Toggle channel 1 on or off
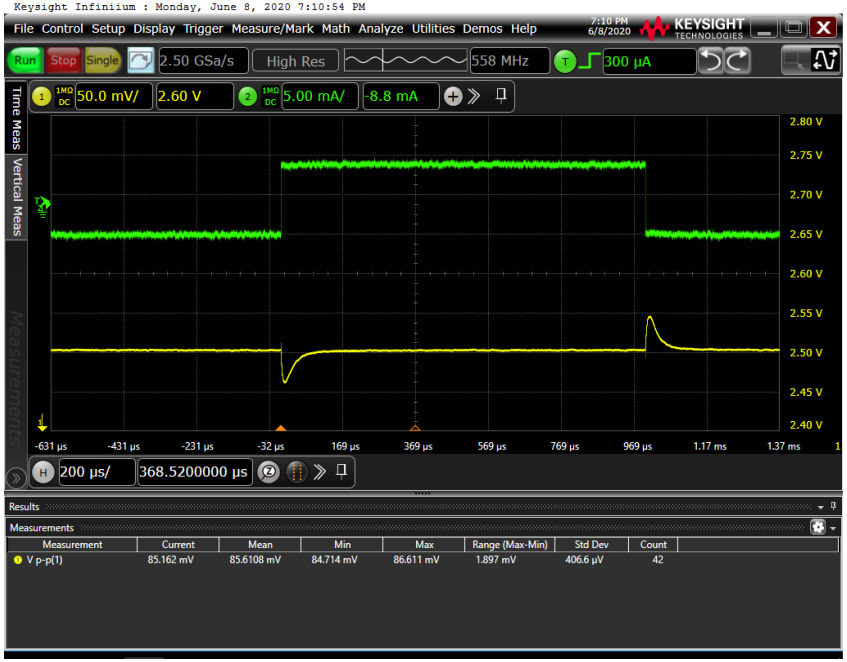Viewport: 847px width, 662px height. [40, 96]
